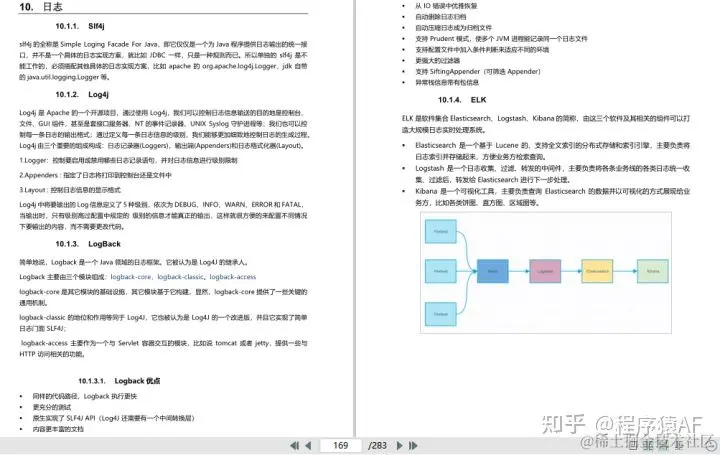Click the 10.1.3. LogBack heading
Screen dimensions: 720x455
pyautogui.click(x=88, y=244)
